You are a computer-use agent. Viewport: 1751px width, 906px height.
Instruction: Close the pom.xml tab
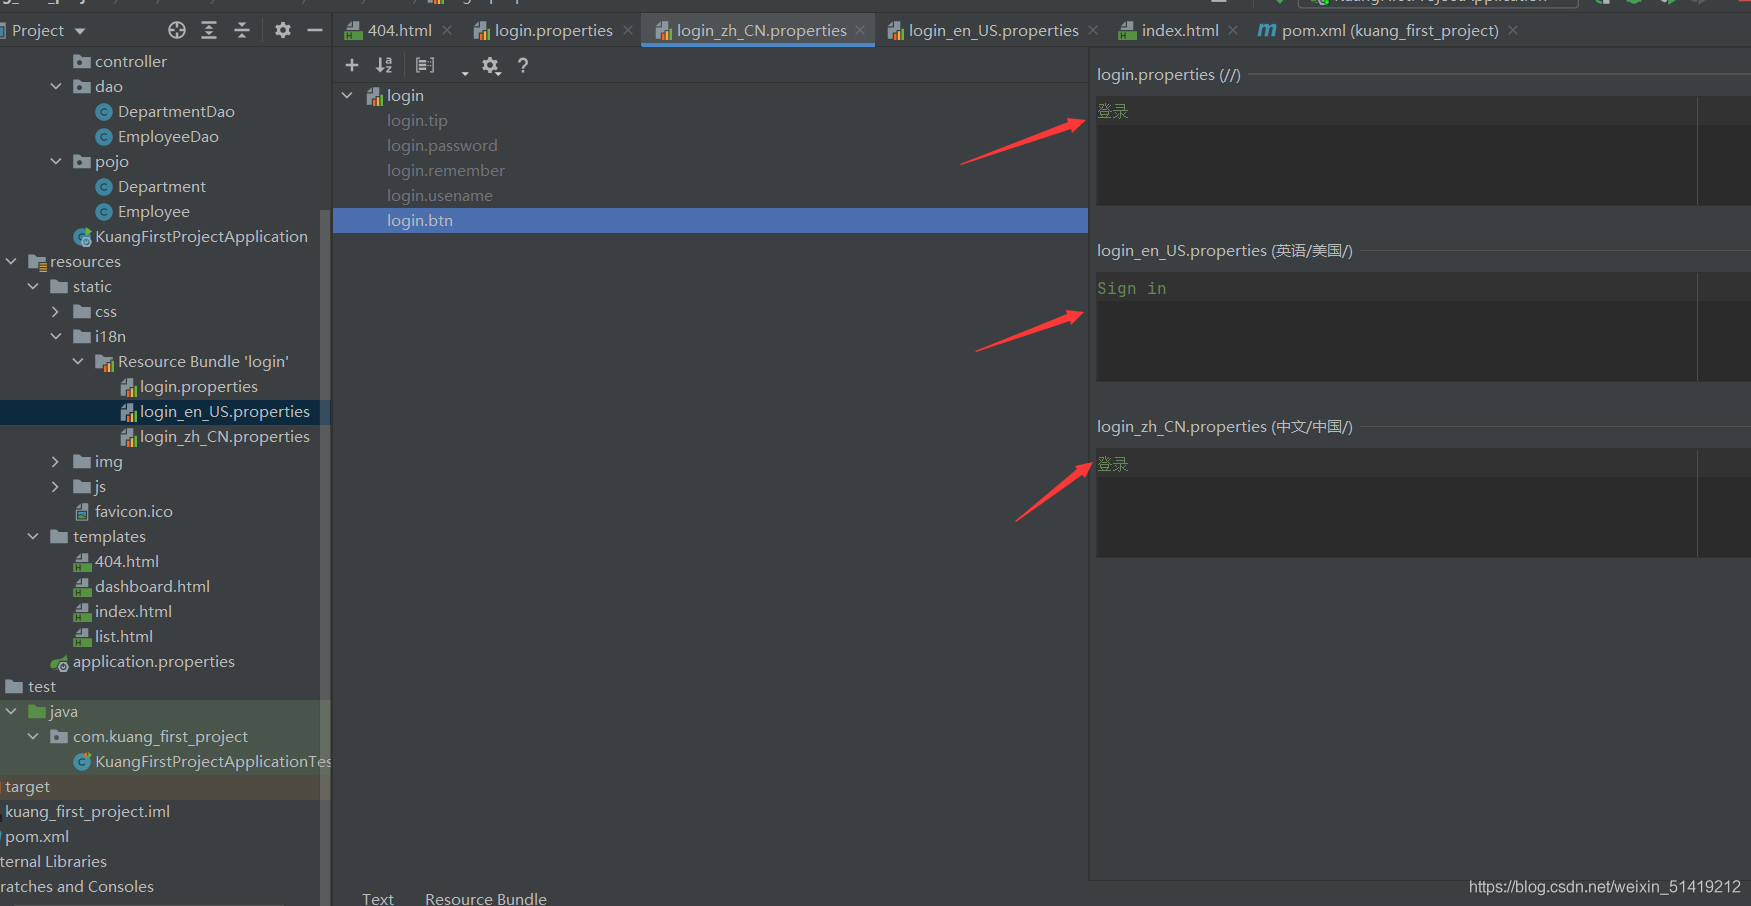[1513, 30]
